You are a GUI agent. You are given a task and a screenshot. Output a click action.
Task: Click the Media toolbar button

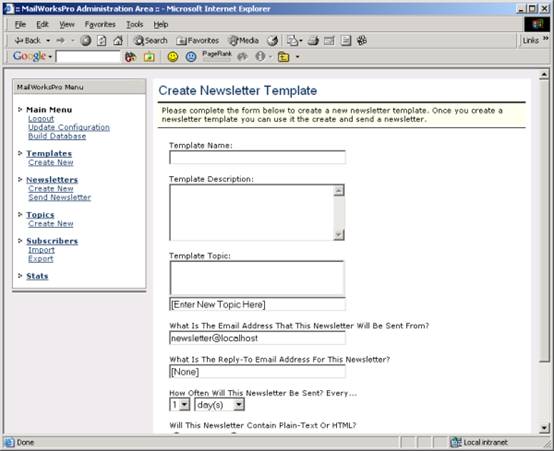click(x=243, y=41)
